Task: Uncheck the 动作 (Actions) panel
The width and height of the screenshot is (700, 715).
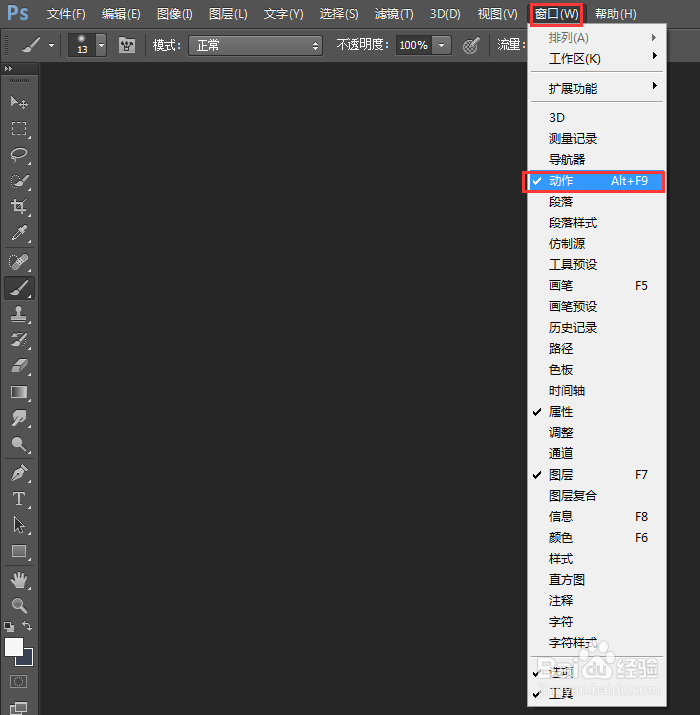Action: coord(596,181)
